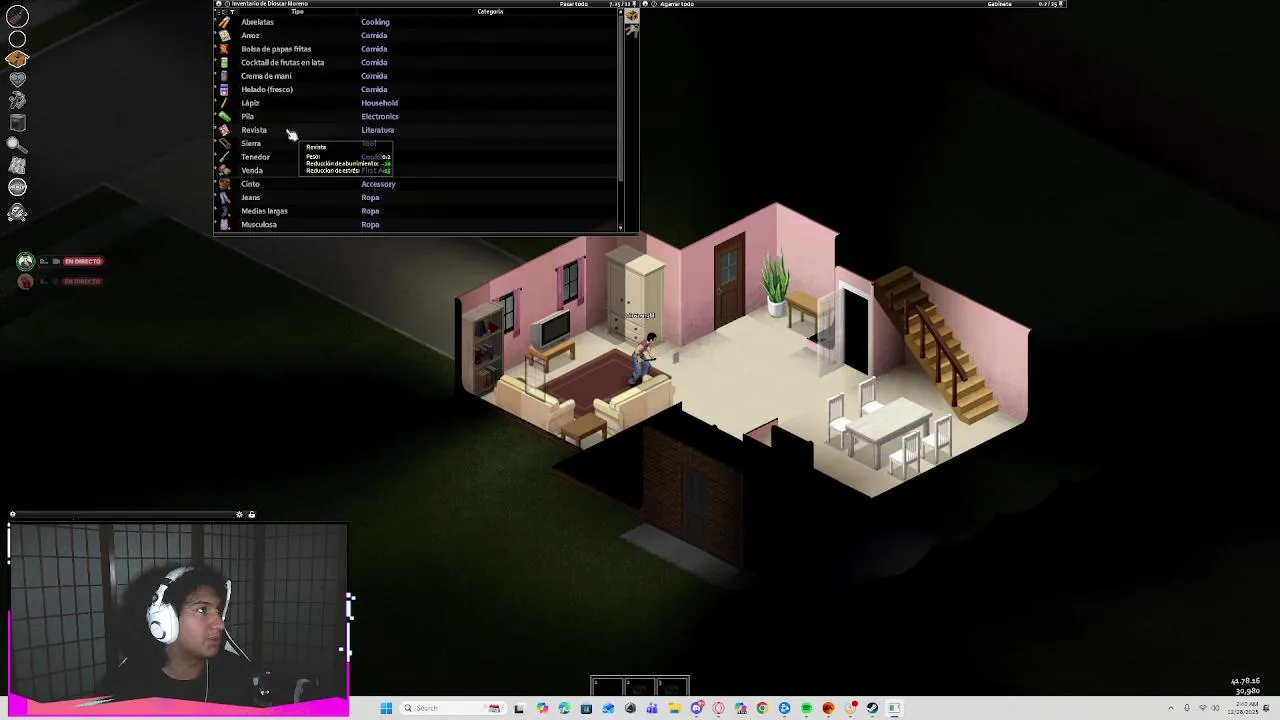
Task: Open Spotify from the taskbar
Action: point(806,708)
